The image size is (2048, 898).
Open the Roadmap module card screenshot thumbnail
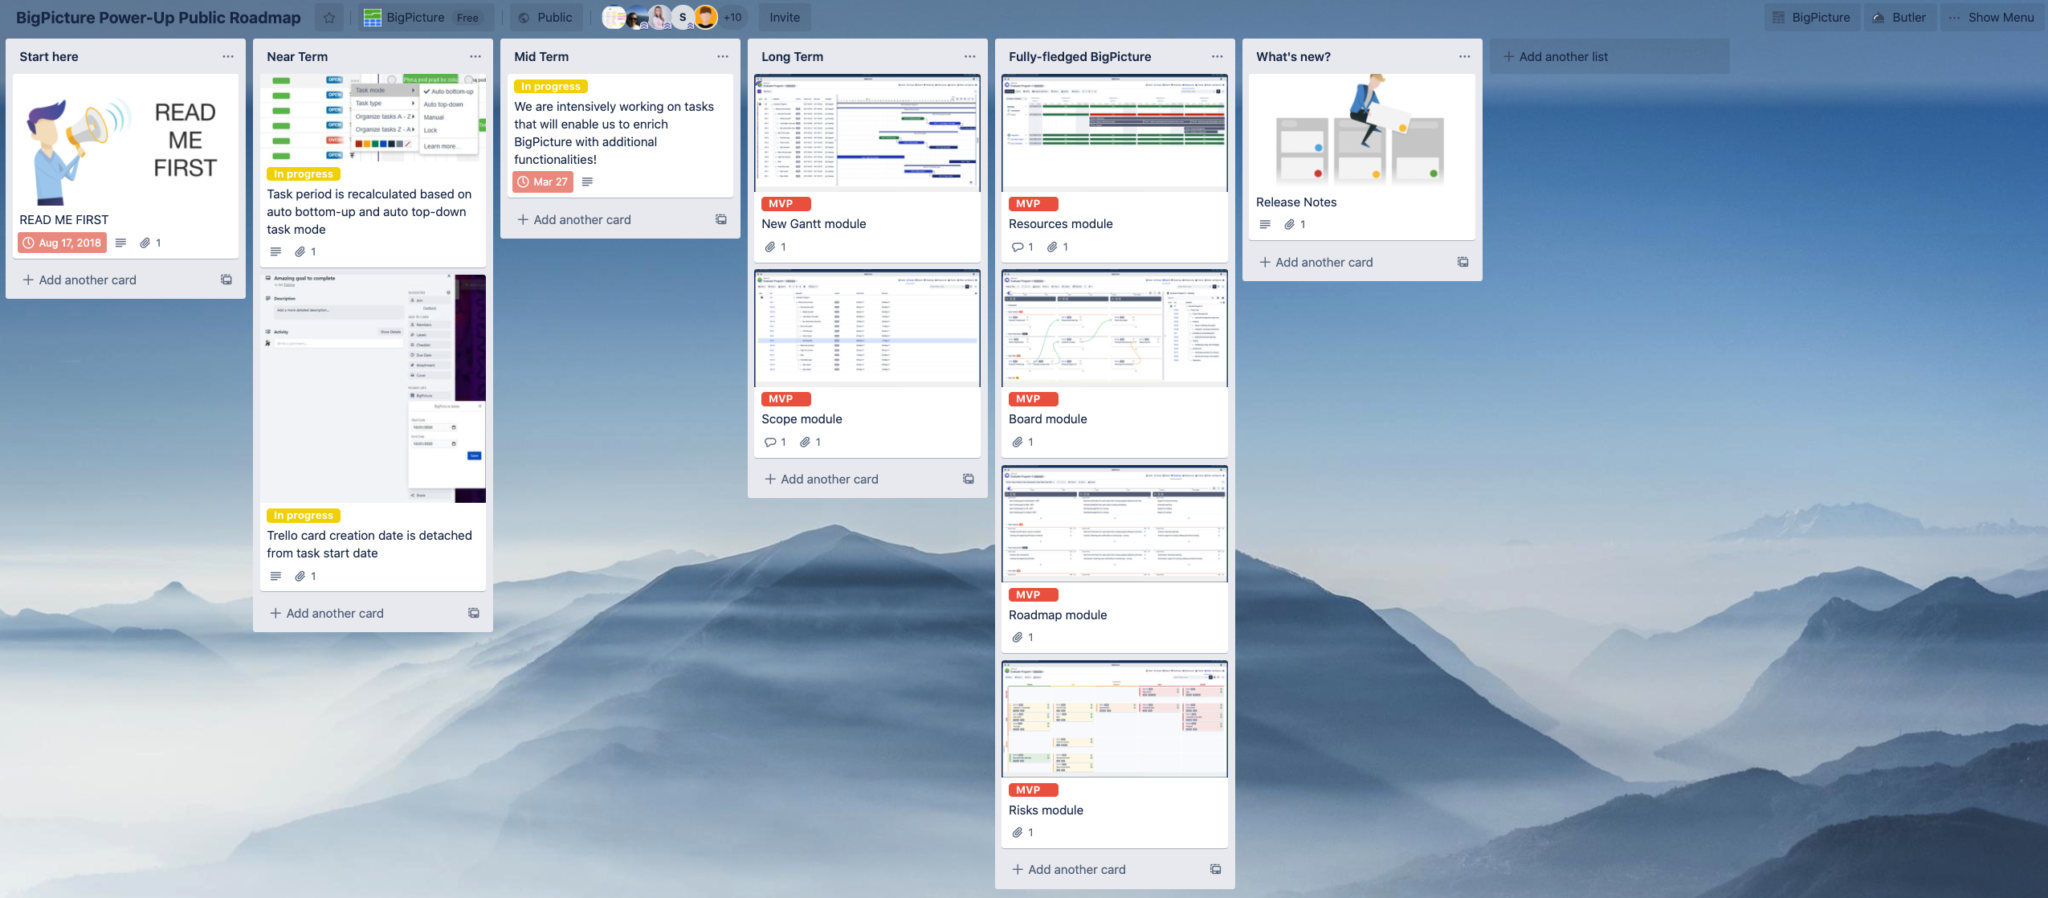click(1114, 524)
